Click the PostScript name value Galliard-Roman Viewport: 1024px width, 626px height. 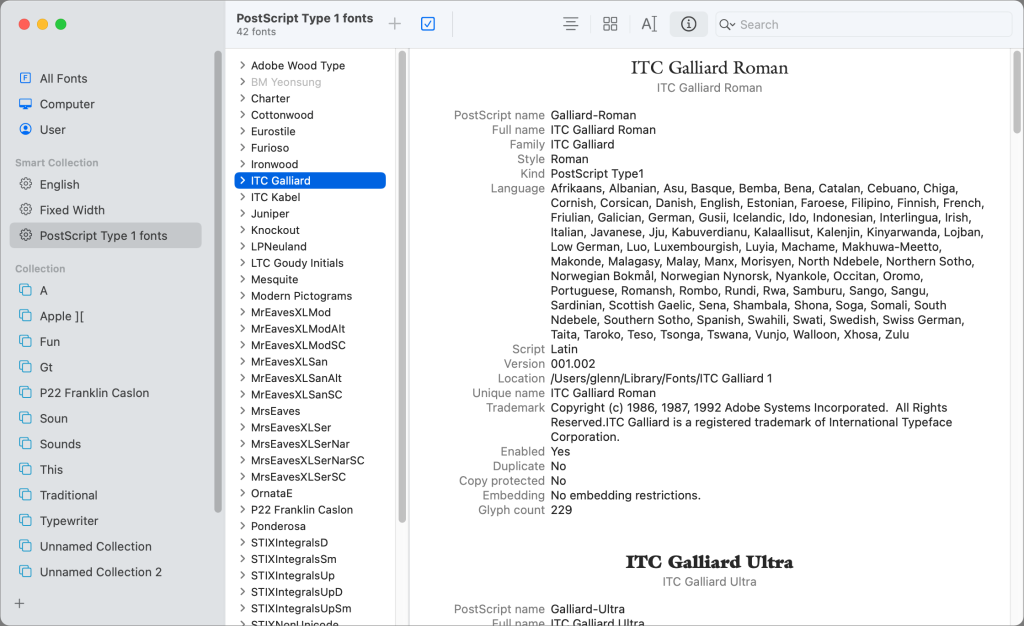[x=593, y=115]
